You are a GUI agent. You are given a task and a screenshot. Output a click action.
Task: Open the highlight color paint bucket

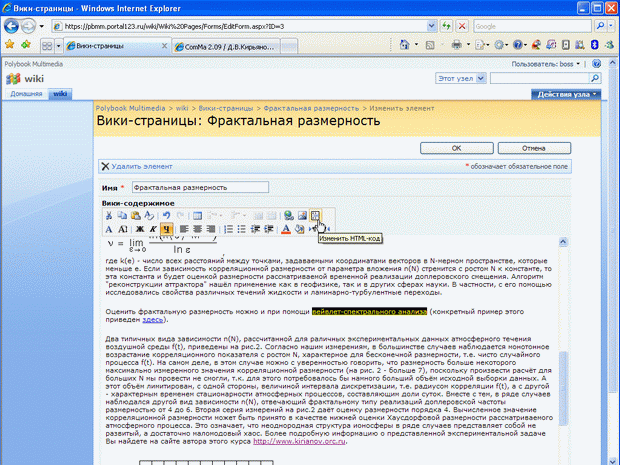tap(299, 229)
